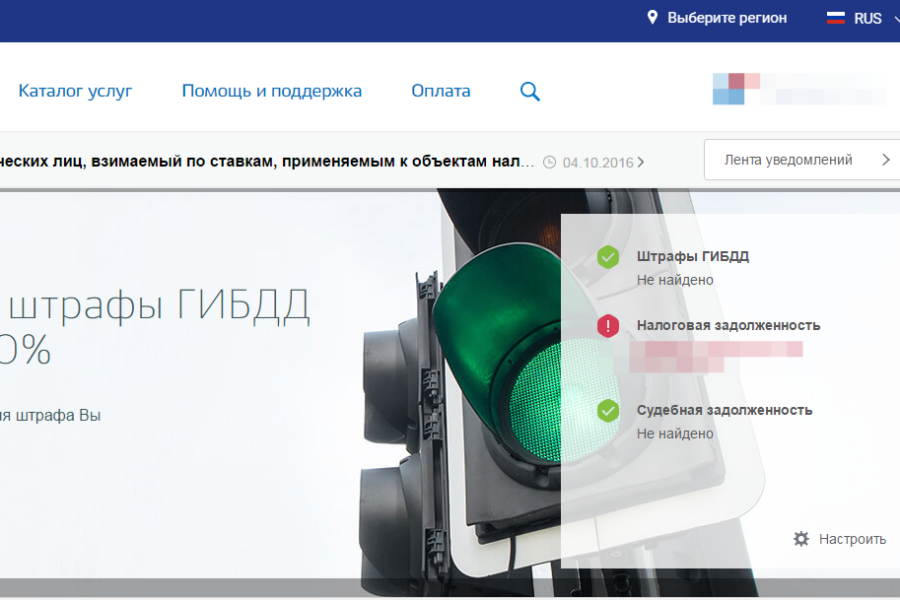The width and height of the screenshot is (900, 600).
Task: Click the red alert icon beside Налоговая задолженность
Action: pyautogui.click(x=610, y=325)
